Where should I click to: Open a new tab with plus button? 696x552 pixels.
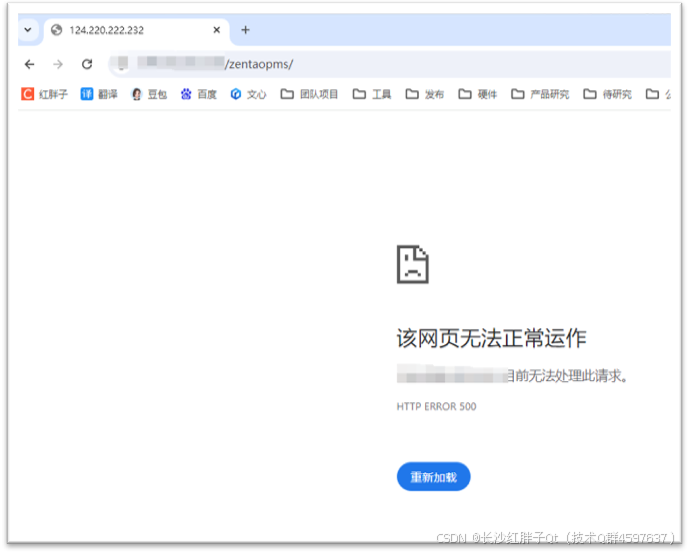pos(245,30)
